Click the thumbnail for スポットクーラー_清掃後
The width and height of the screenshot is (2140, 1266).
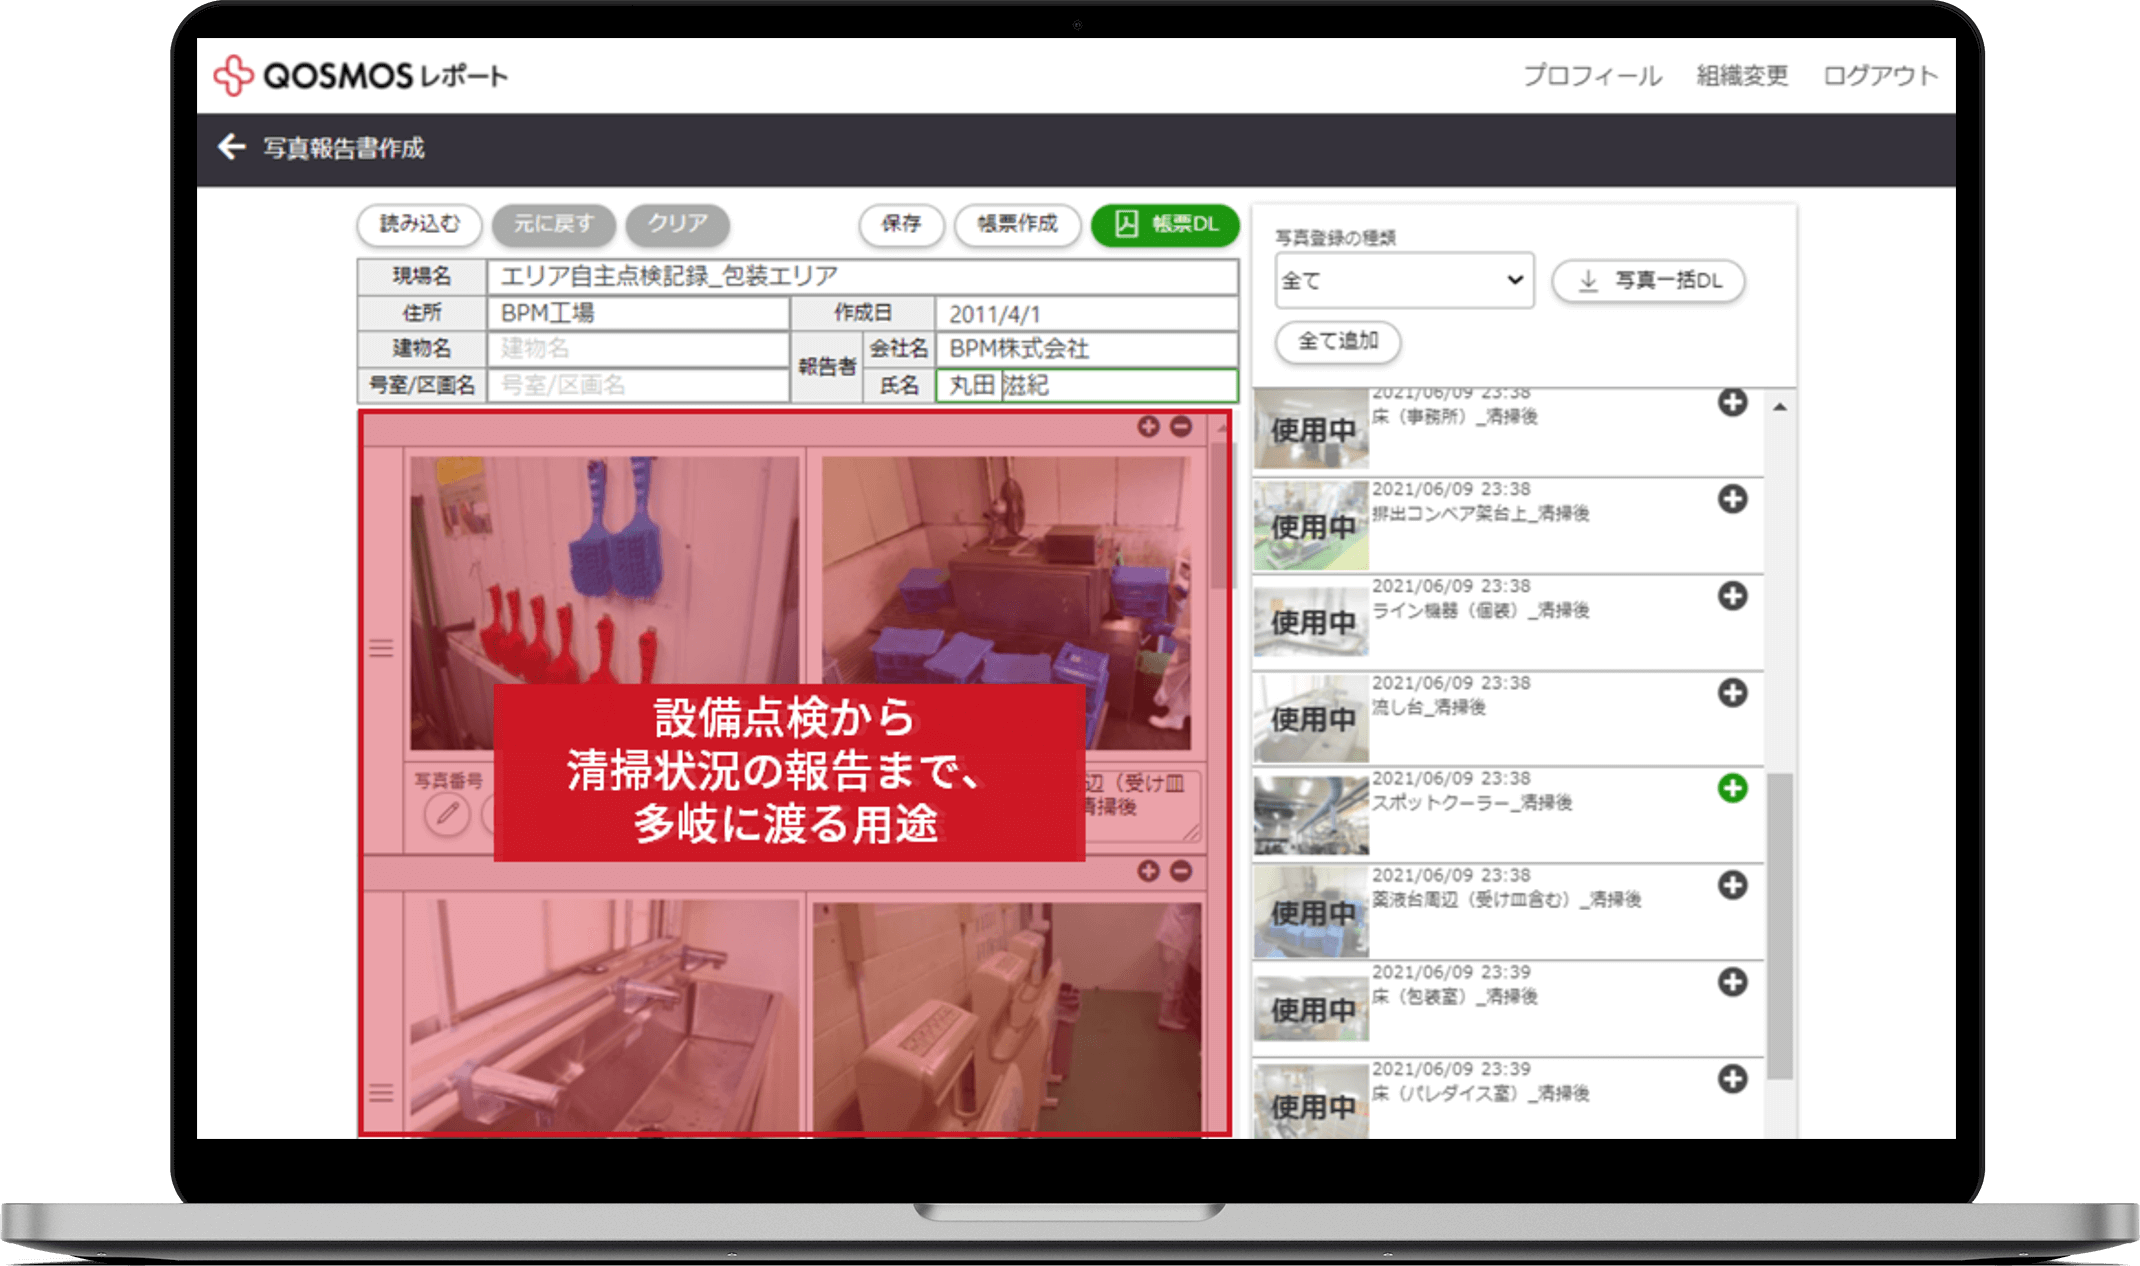tap(1311, 816)
